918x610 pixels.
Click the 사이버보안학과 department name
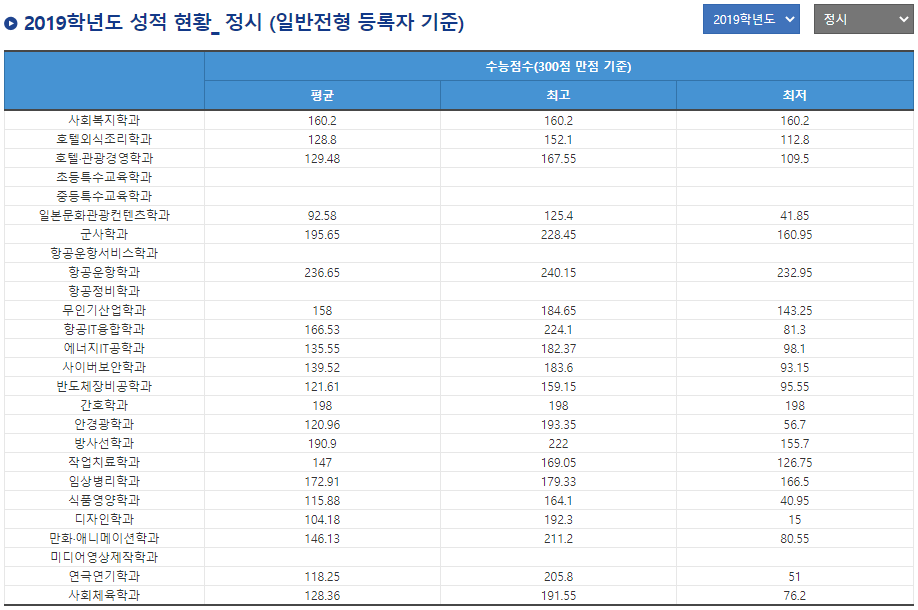coord(104,367)
